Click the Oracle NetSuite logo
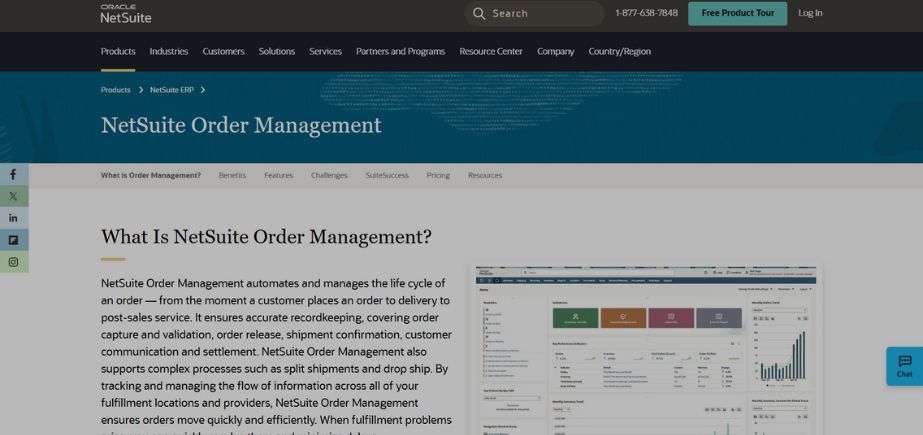Image resolution: width=923 pixels, height=435 pixels. pos(125,14)
